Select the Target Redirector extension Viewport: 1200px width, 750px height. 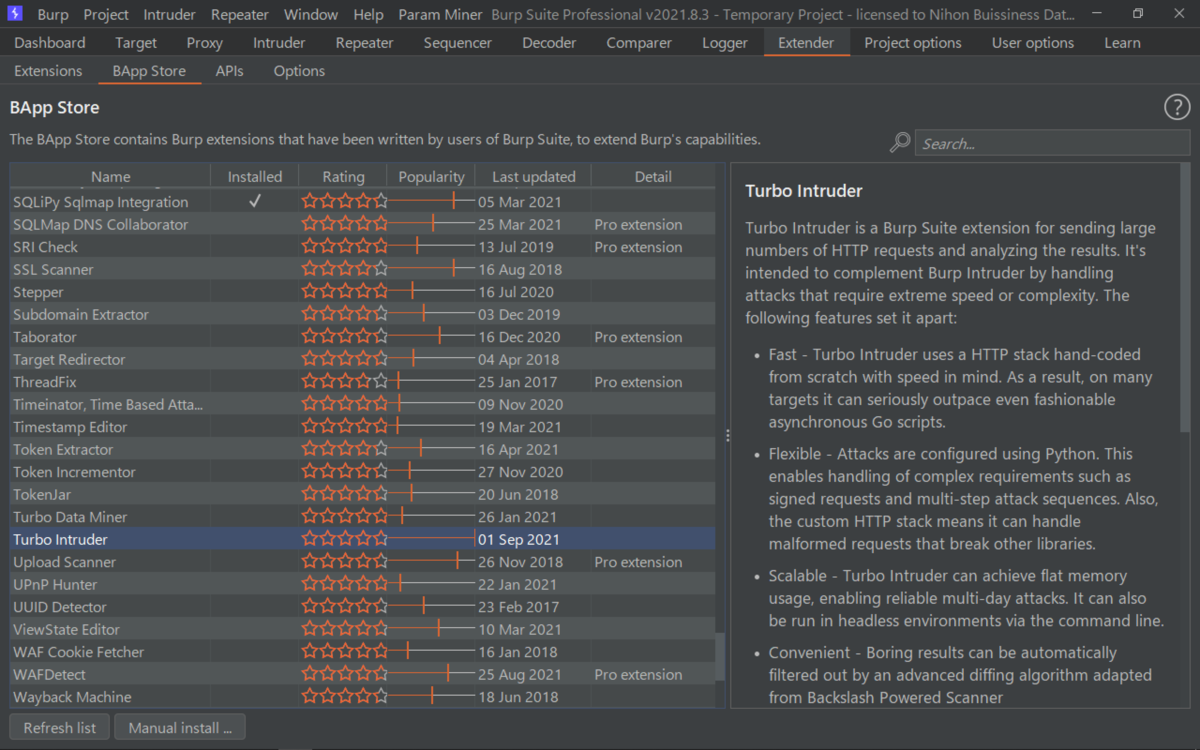[362, 359]
